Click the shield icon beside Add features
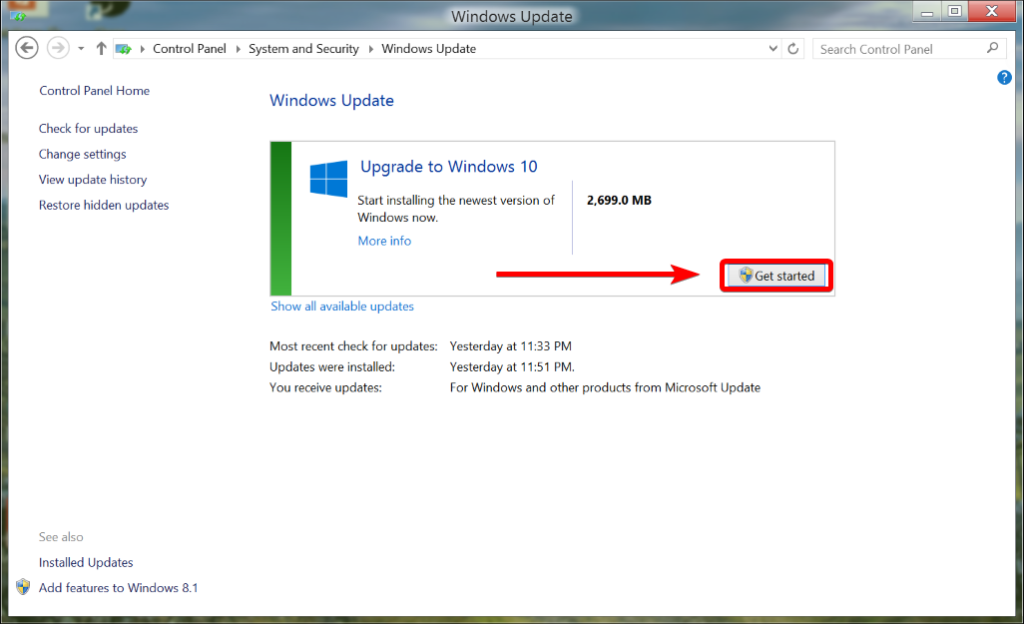 pos(23,587)
